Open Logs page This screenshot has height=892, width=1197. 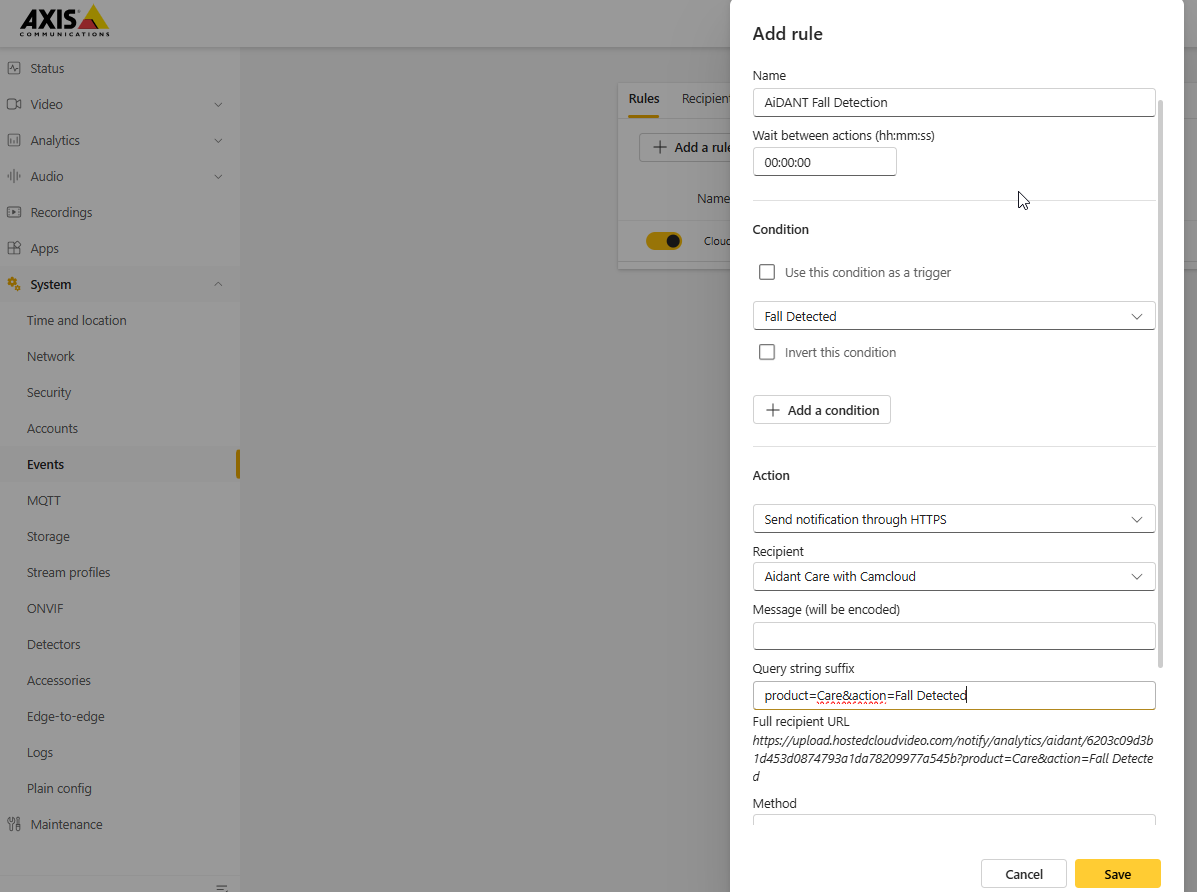click(40, 752)
